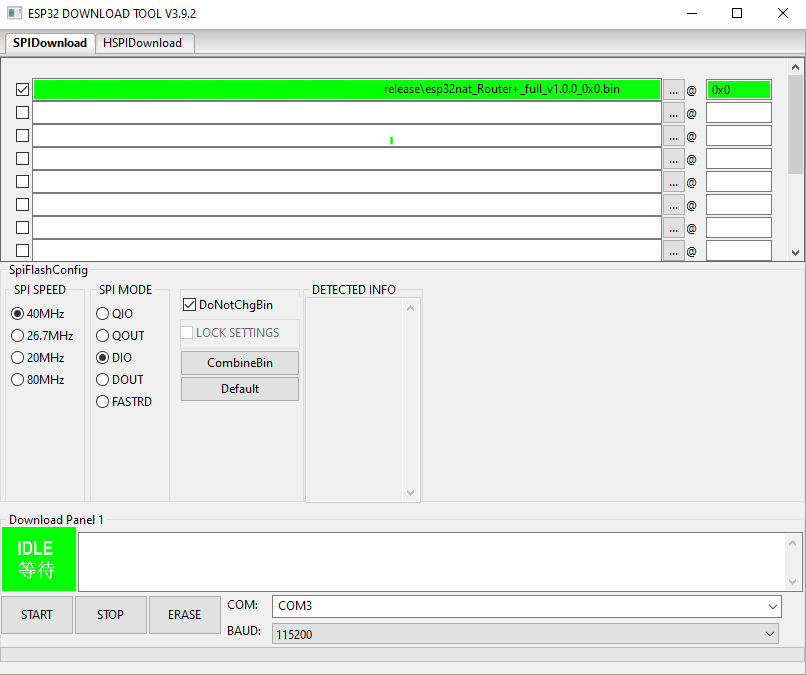Tick the fifth file row checkbox
Viewport: 806px width, 675px height.
[x=22, y=181]
